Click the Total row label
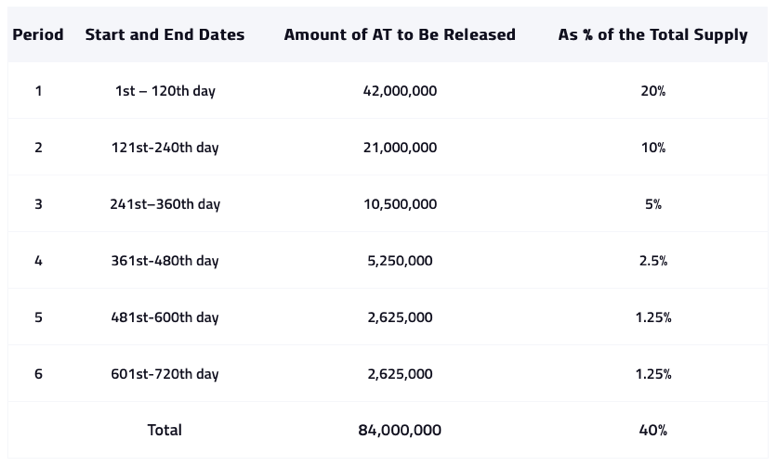Viewport: 777px width, 466px height. click(165, 430)
